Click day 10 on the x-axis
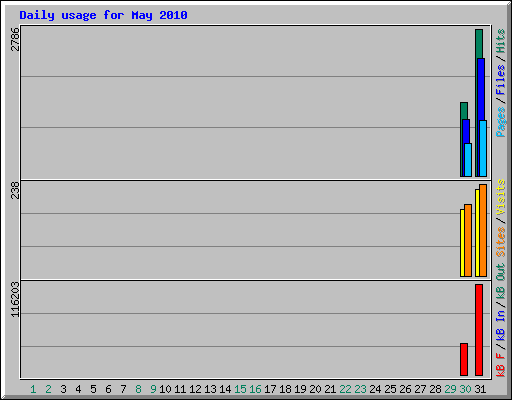512x400 pixels. [165, 389]
